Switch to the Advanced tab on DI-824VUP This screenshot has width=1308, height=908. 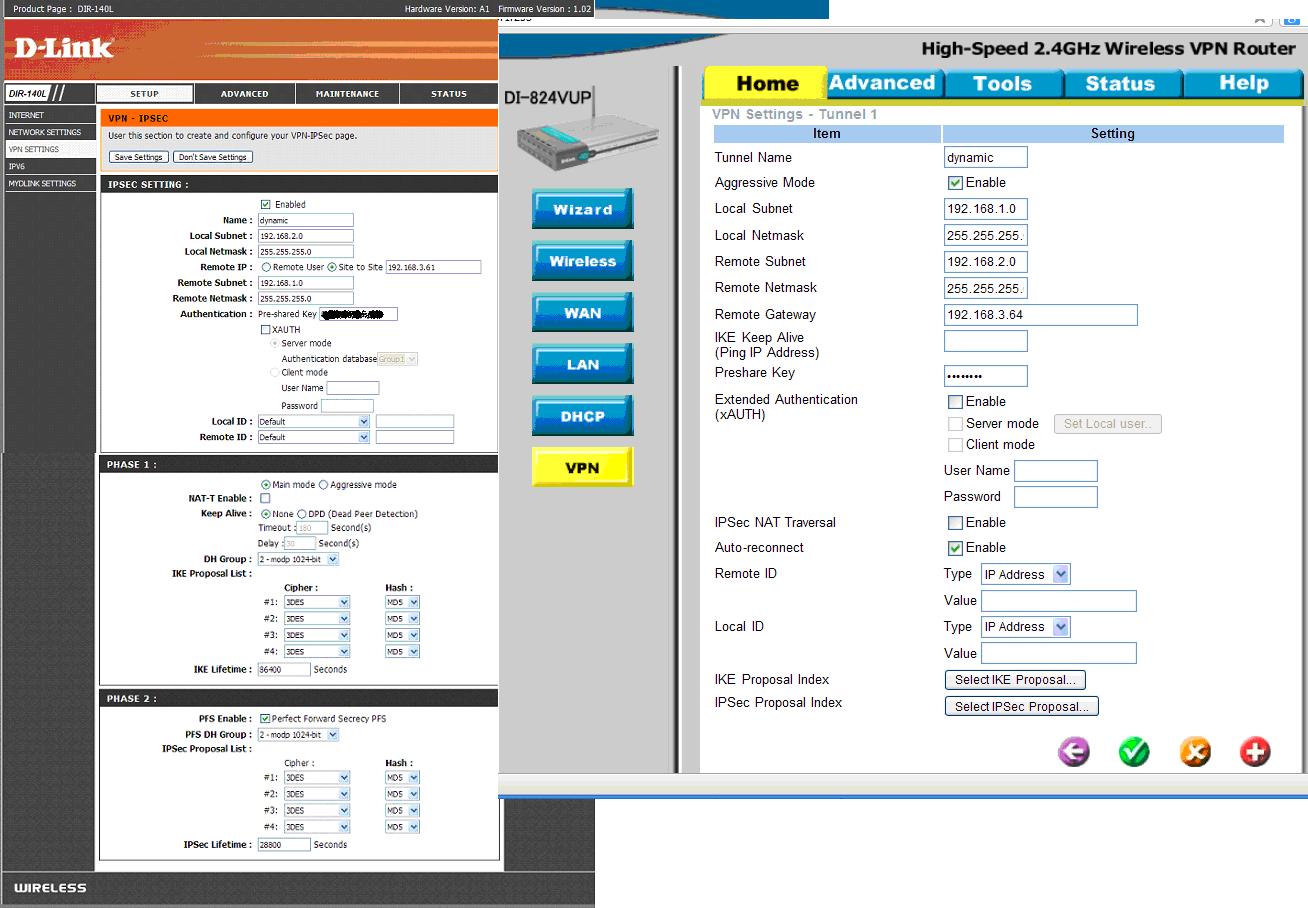tap(881, 83)
